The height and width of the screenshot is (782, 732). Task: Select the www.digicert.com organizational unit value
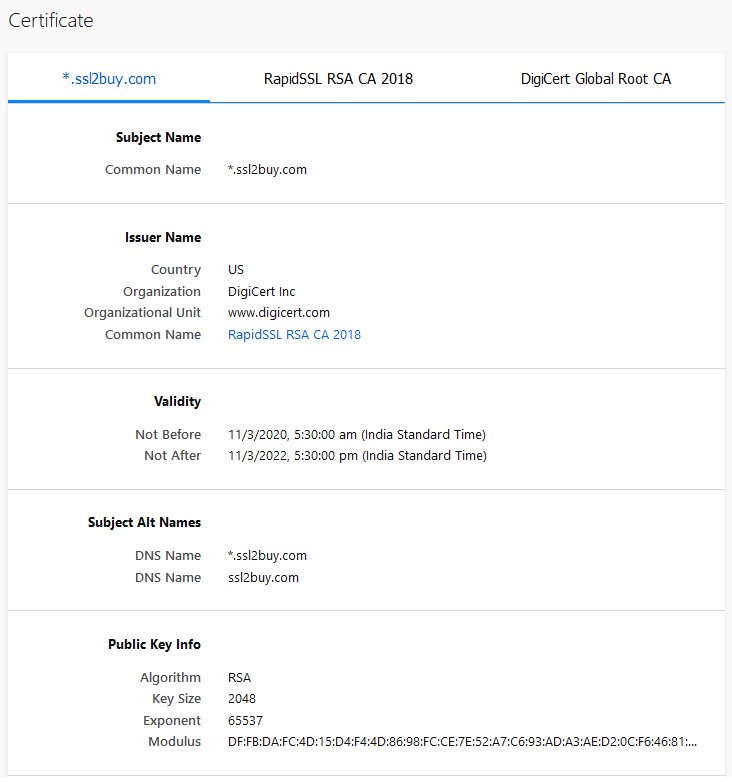point(279,313)
